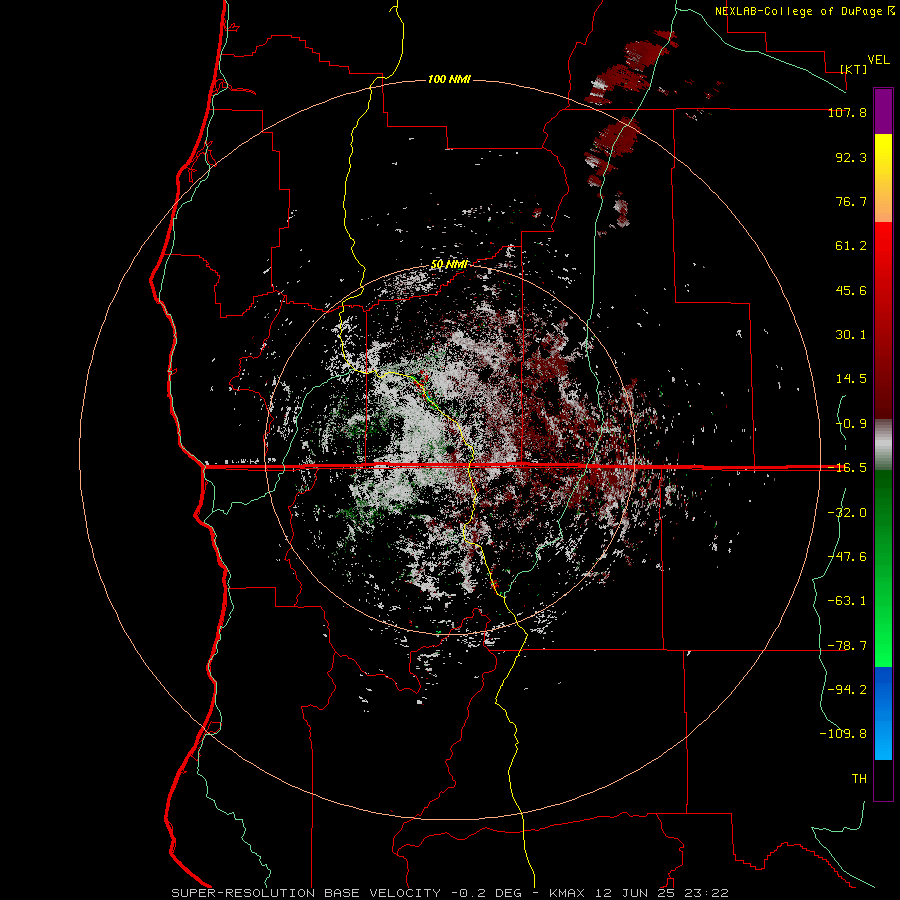Click the 14.5 velocity scale value
900x900 pixels.
pyautogui.click(x=851, y=379)
